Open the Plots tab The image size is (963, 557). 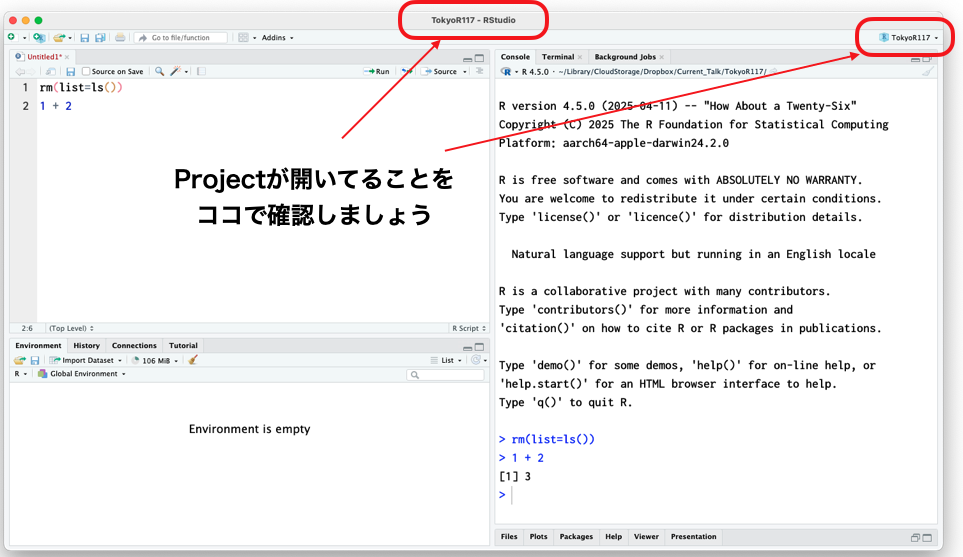click(x=538, y=537)
